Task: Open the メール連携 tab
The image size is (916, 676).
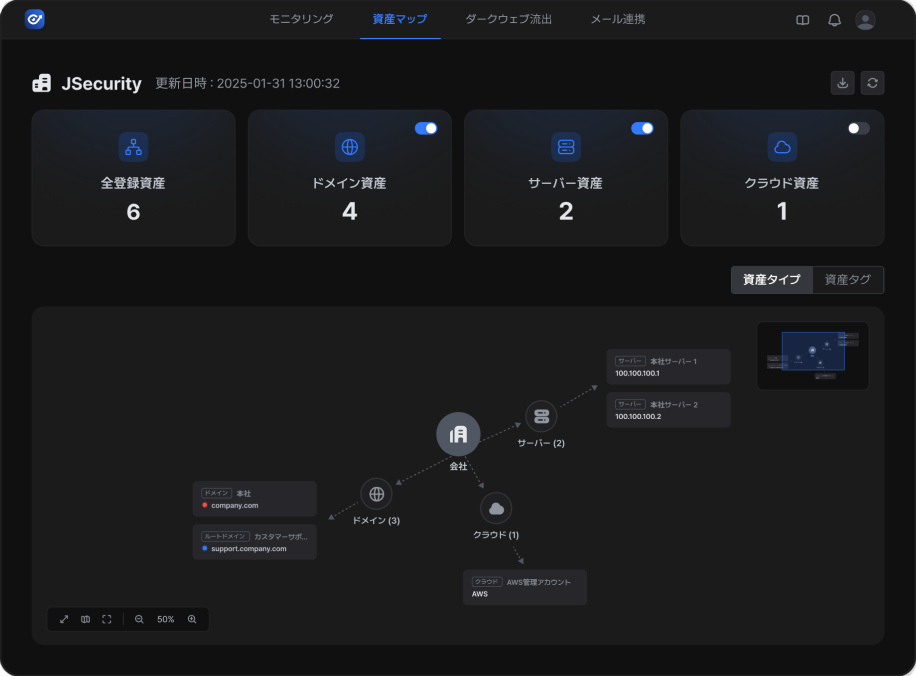Action: 617,19
